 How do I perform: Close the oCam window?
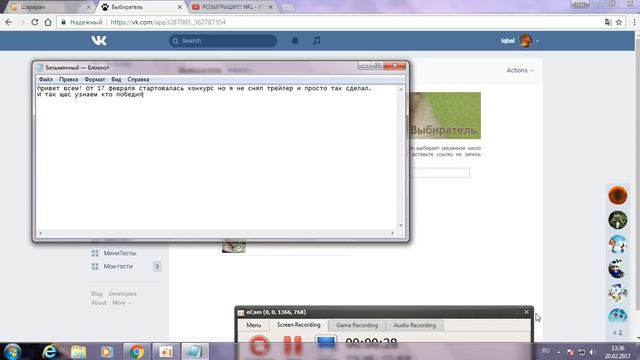pos(526,312)
